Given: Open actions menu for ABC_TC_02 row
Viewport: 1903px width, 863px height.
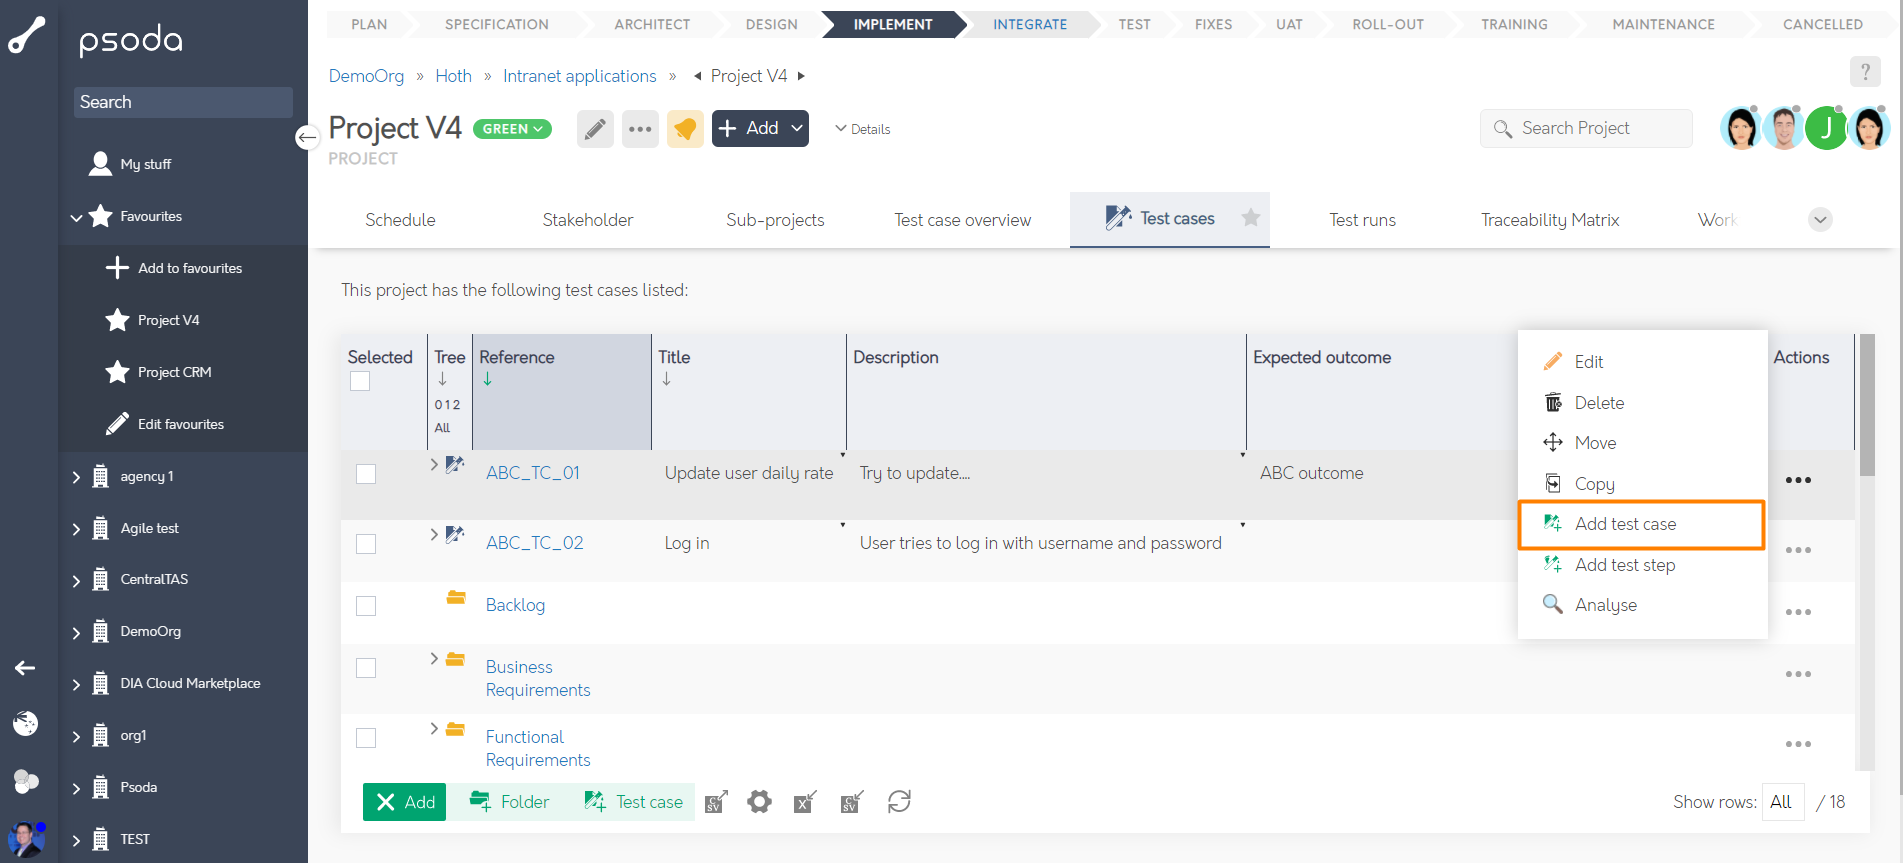Looking at the screenshot, I should [1798, 550].
